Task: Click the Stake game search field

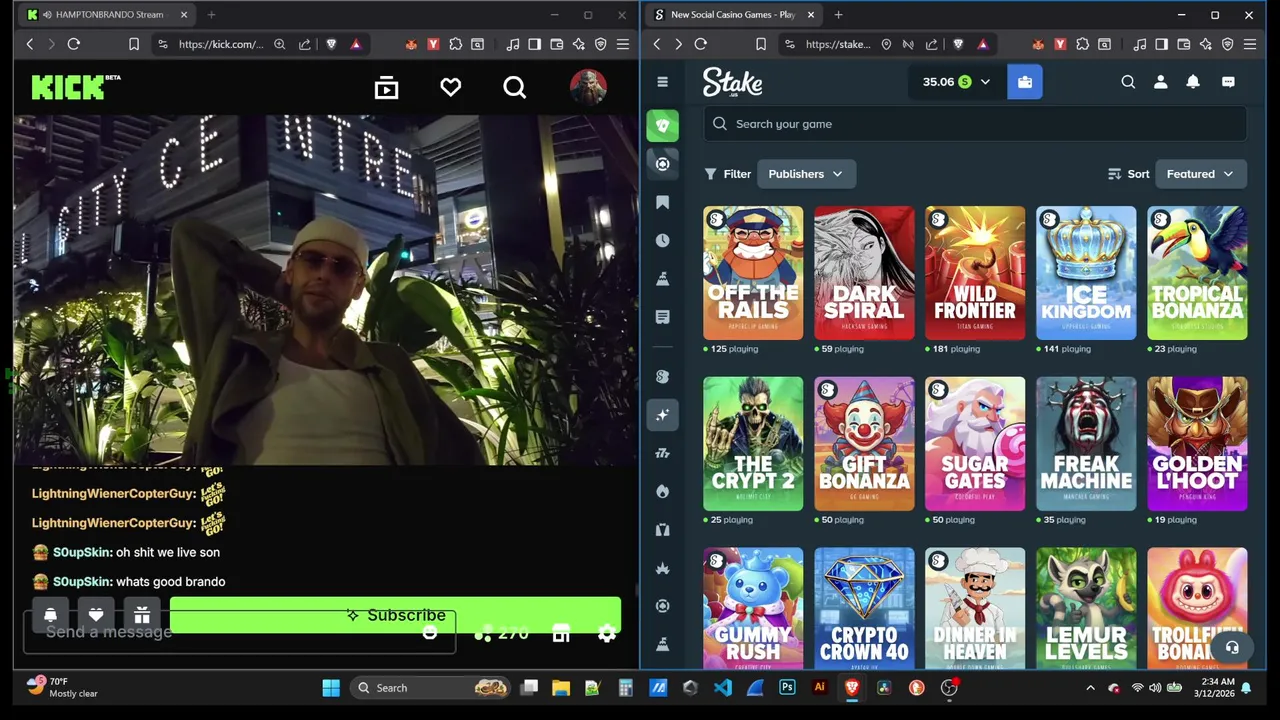Action: click(x=975, y=124)
